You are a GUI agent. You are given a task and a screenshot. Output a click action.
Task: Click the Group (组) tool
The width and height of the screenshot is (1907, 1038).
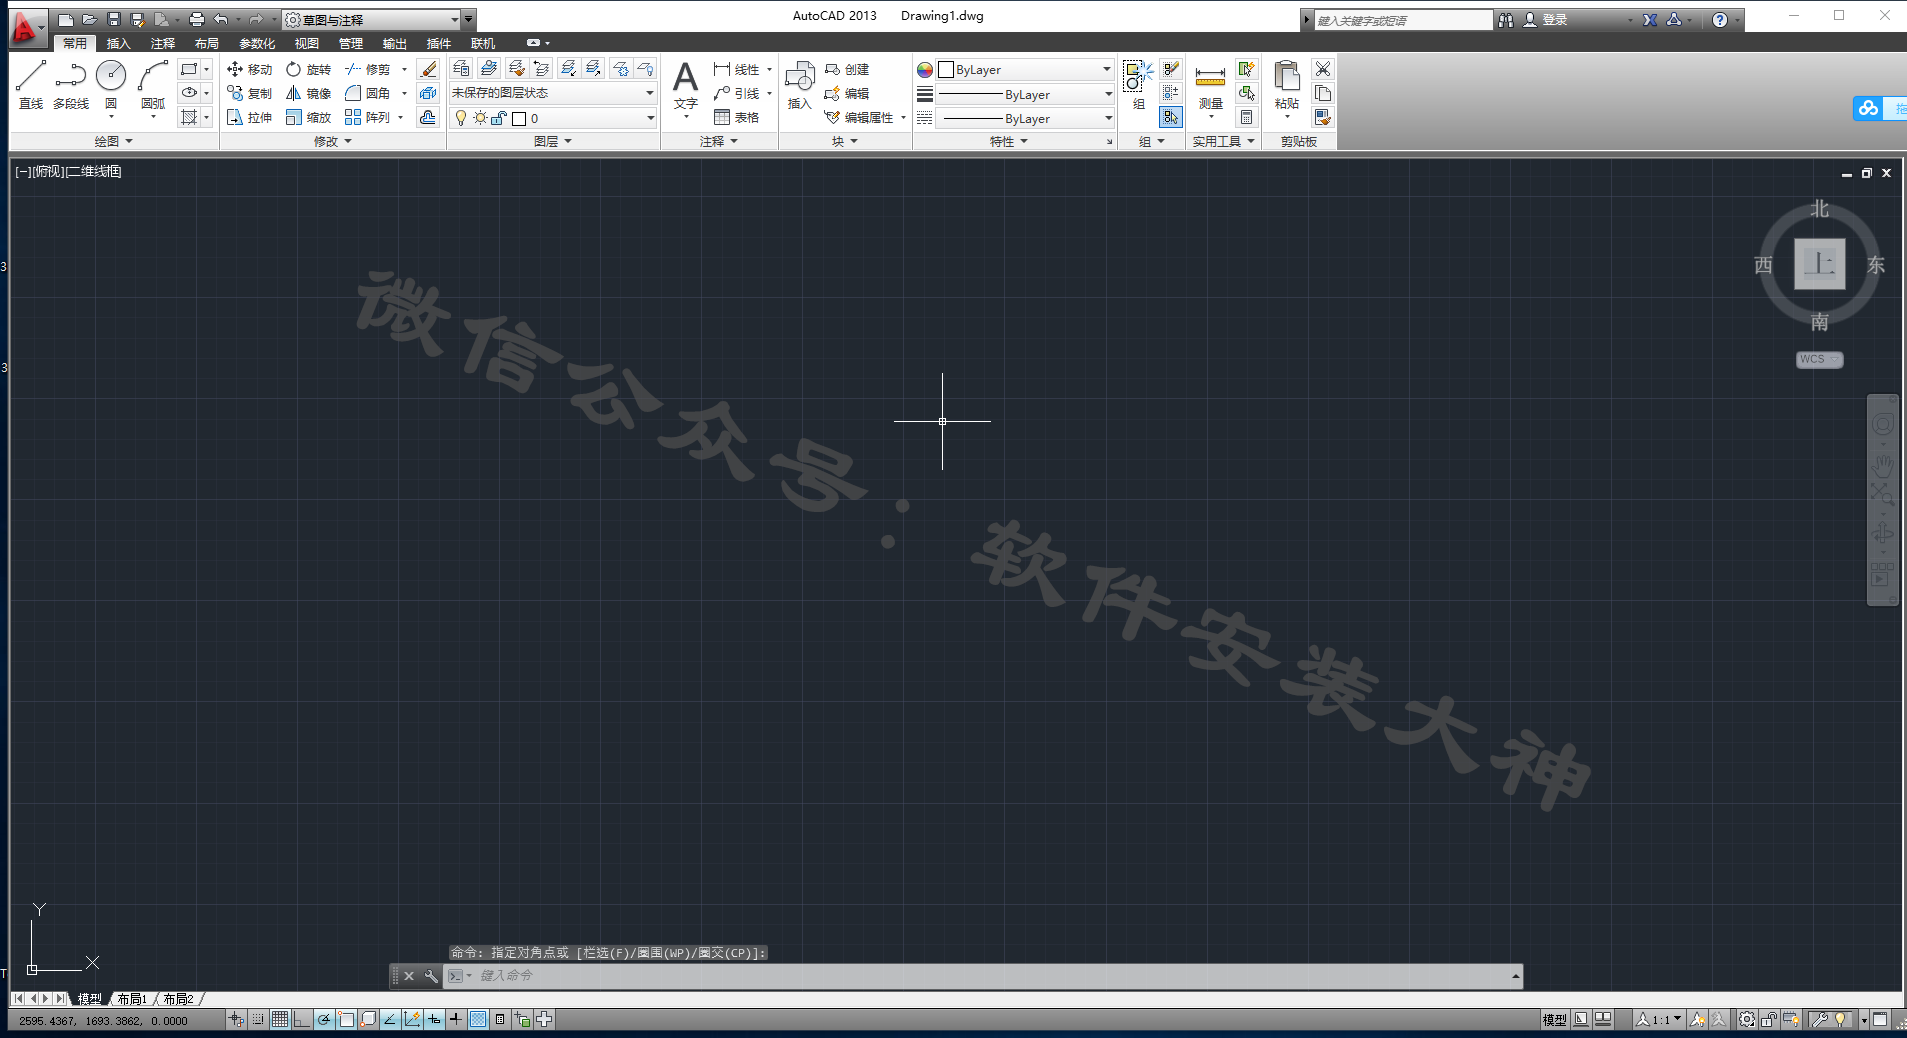(1138, 85)
